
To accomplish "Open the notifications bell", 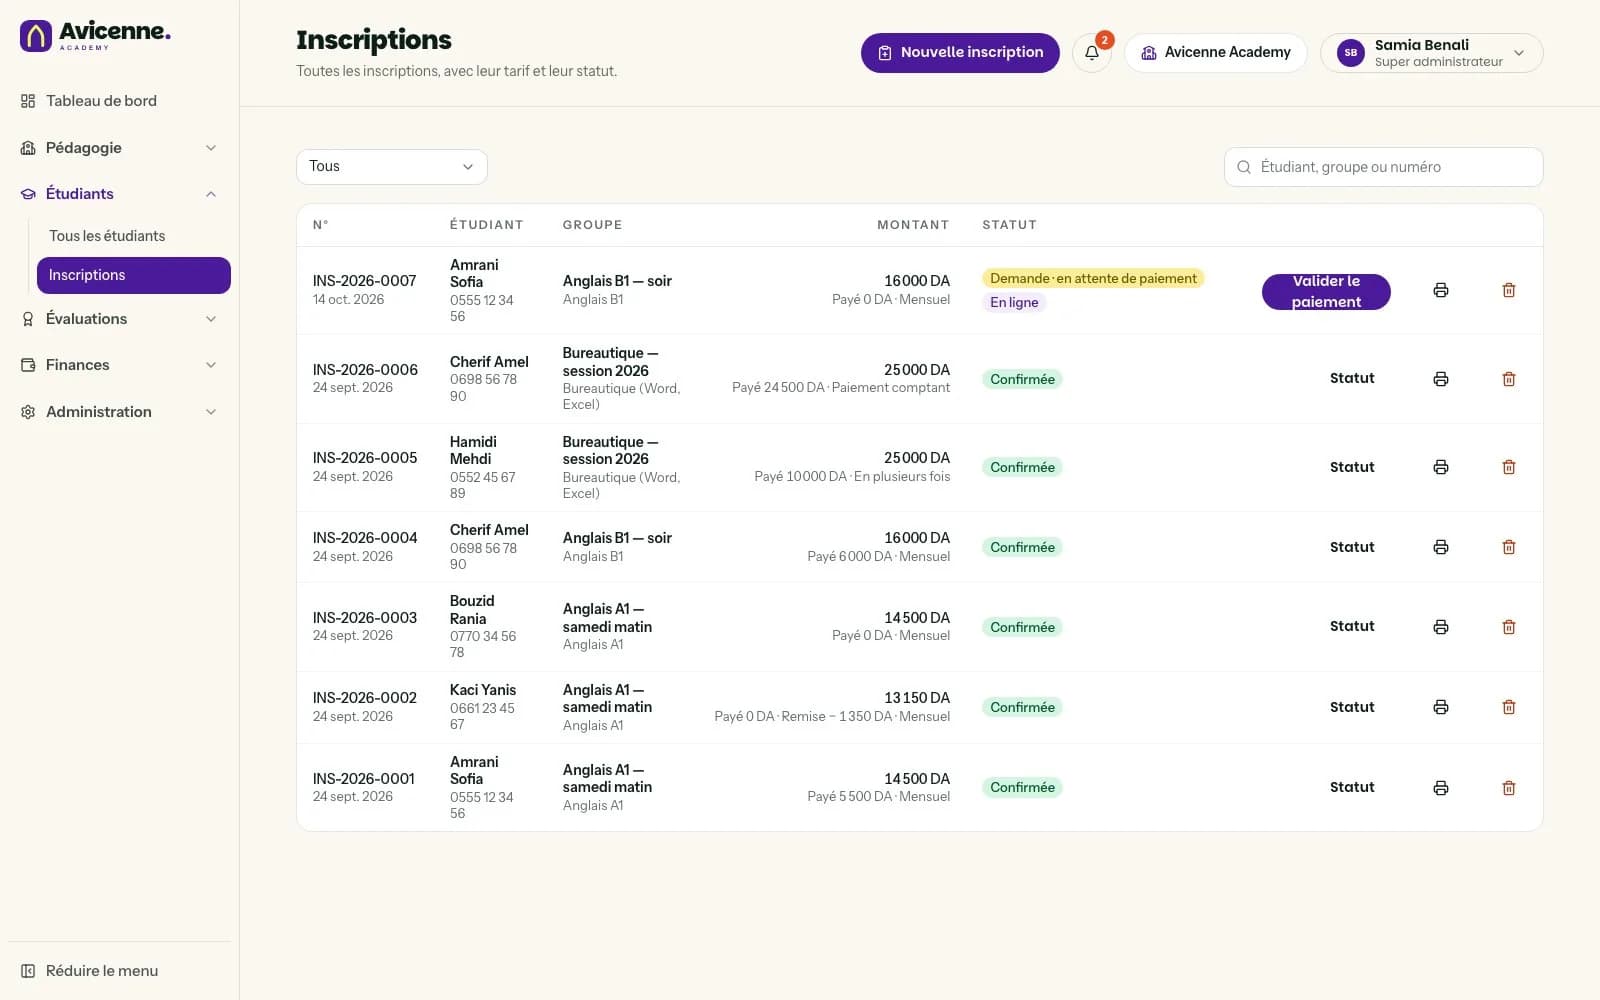I will (1092, 53).
